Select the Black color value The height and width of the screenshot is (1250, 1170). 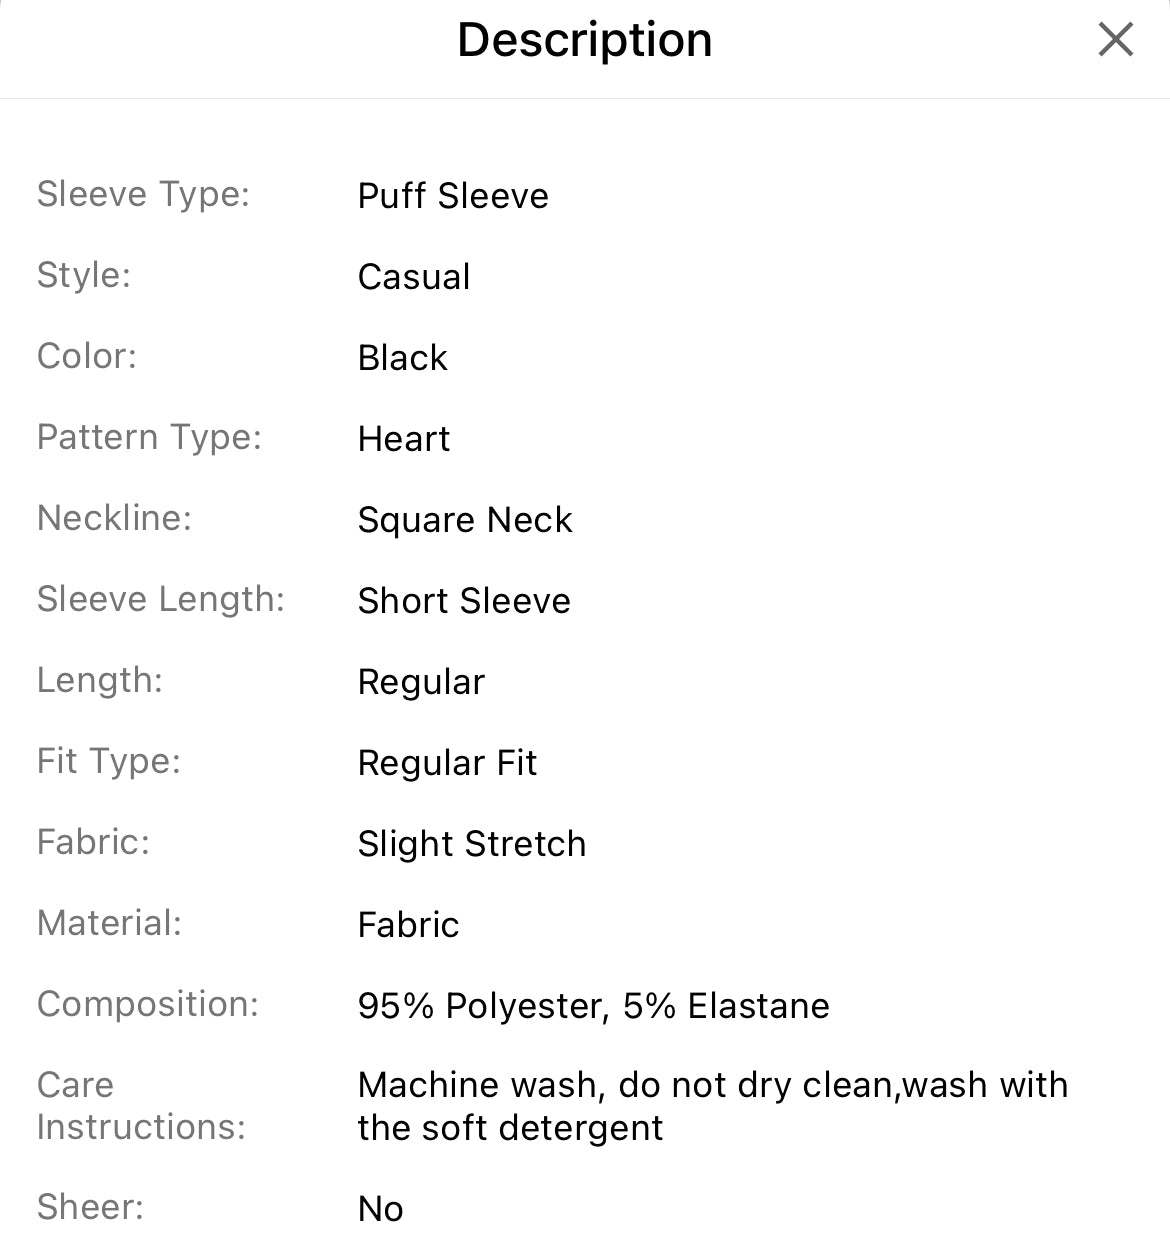(403, 358)
